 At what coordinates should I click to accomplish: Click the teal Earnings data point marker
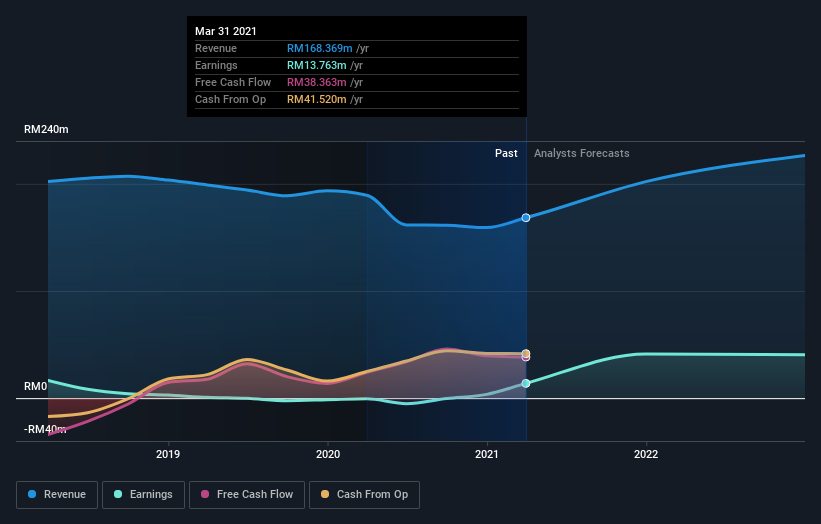[x=526, y=384]
